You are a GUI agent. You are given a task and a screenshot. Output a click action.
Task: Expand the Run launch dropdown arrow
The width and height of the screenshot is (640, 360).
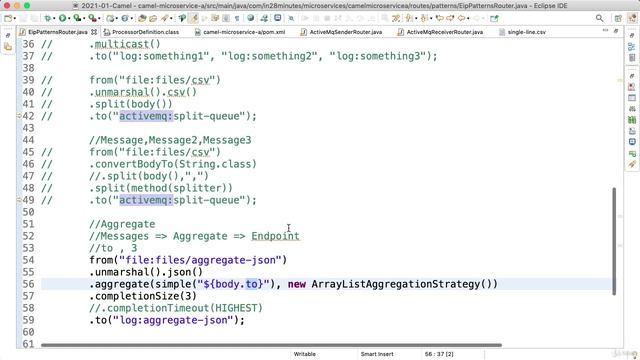pyautogui.click(x=69, y=18)
